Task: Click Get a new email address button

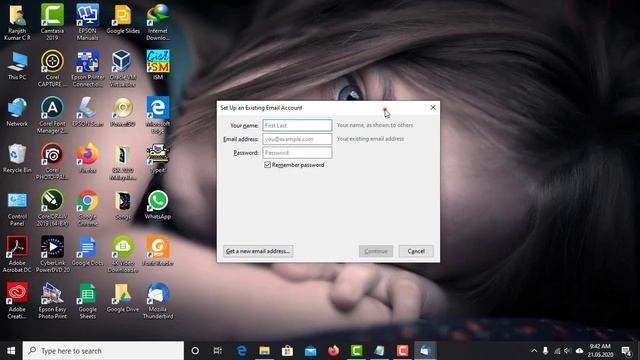Action: point(258,251)
